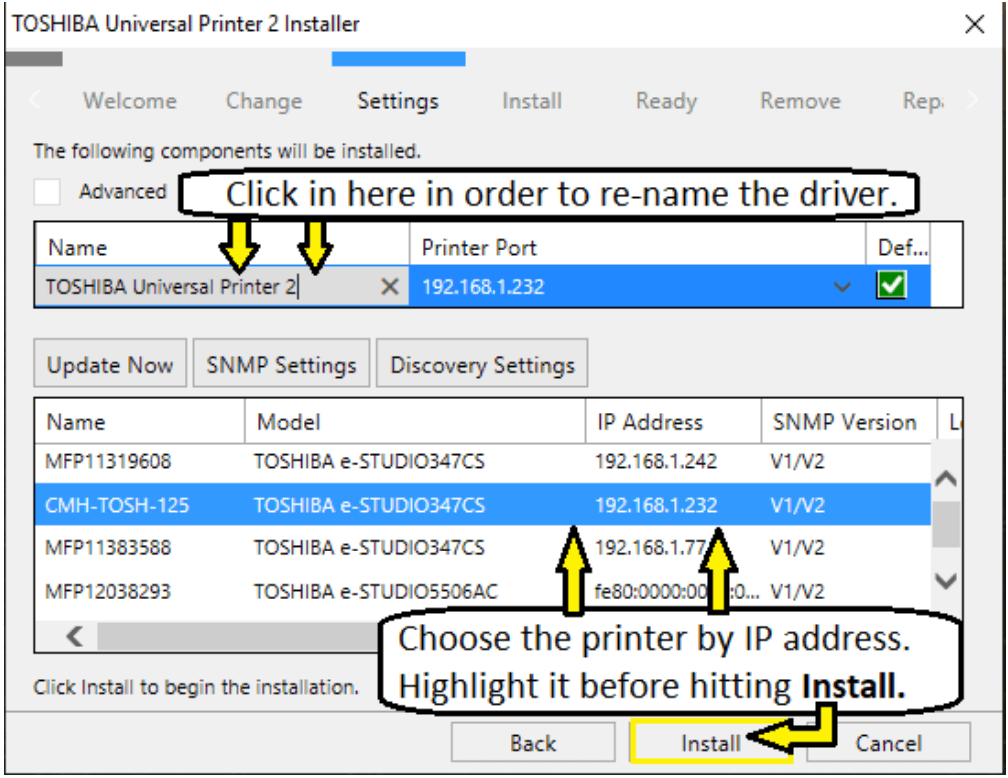The width and height of the screenshot is (1008, 778).
Task: Sort printers by the IP Address column header
Action: tap(673, 422)
